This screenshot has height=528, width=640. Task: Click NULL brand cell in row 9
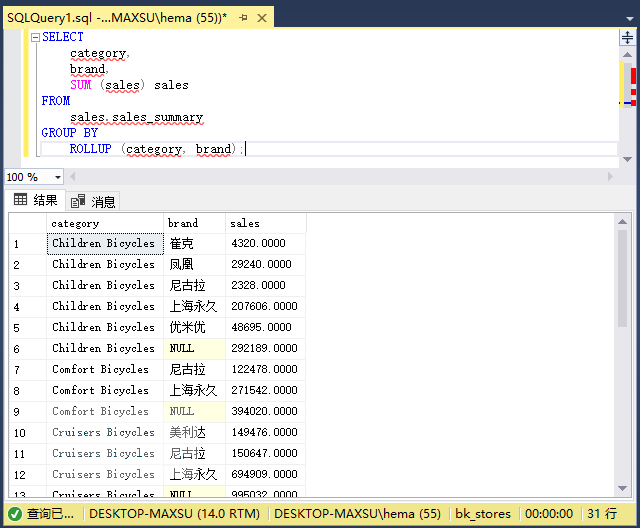coord(194,411)
